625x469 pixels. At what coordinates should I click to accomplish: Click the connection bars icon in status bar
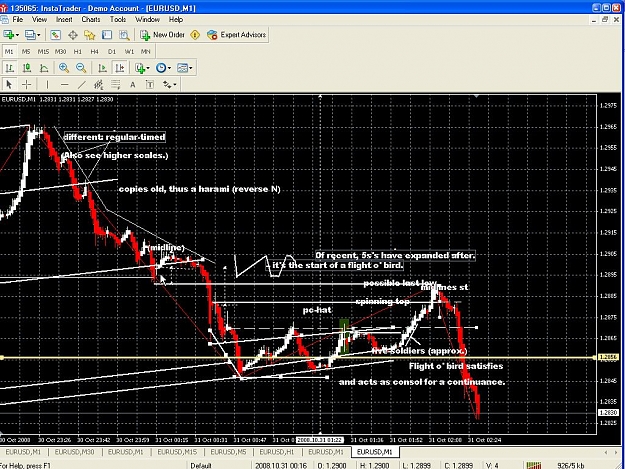click(x=534, y=465)
